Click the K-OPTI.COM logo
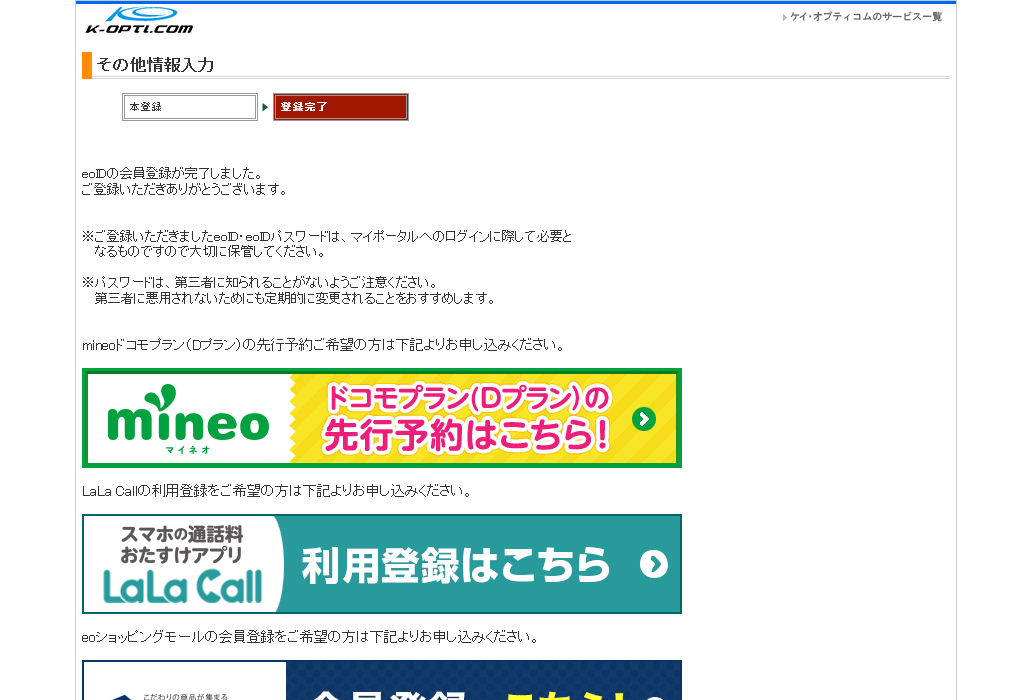Viewport: 1024px width, 700px height. 140,20
